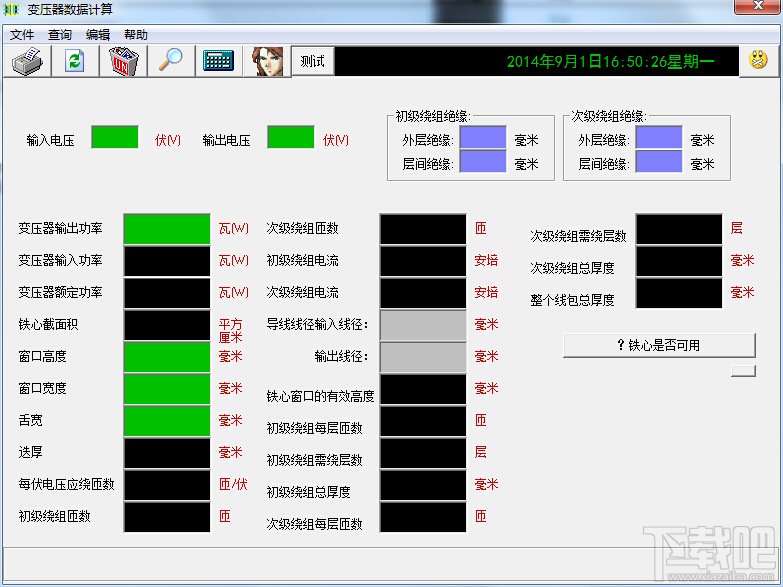Viewport: 783px width, 587px height.
Task: Click the green date and time display
Action: (x=610, y=61)
